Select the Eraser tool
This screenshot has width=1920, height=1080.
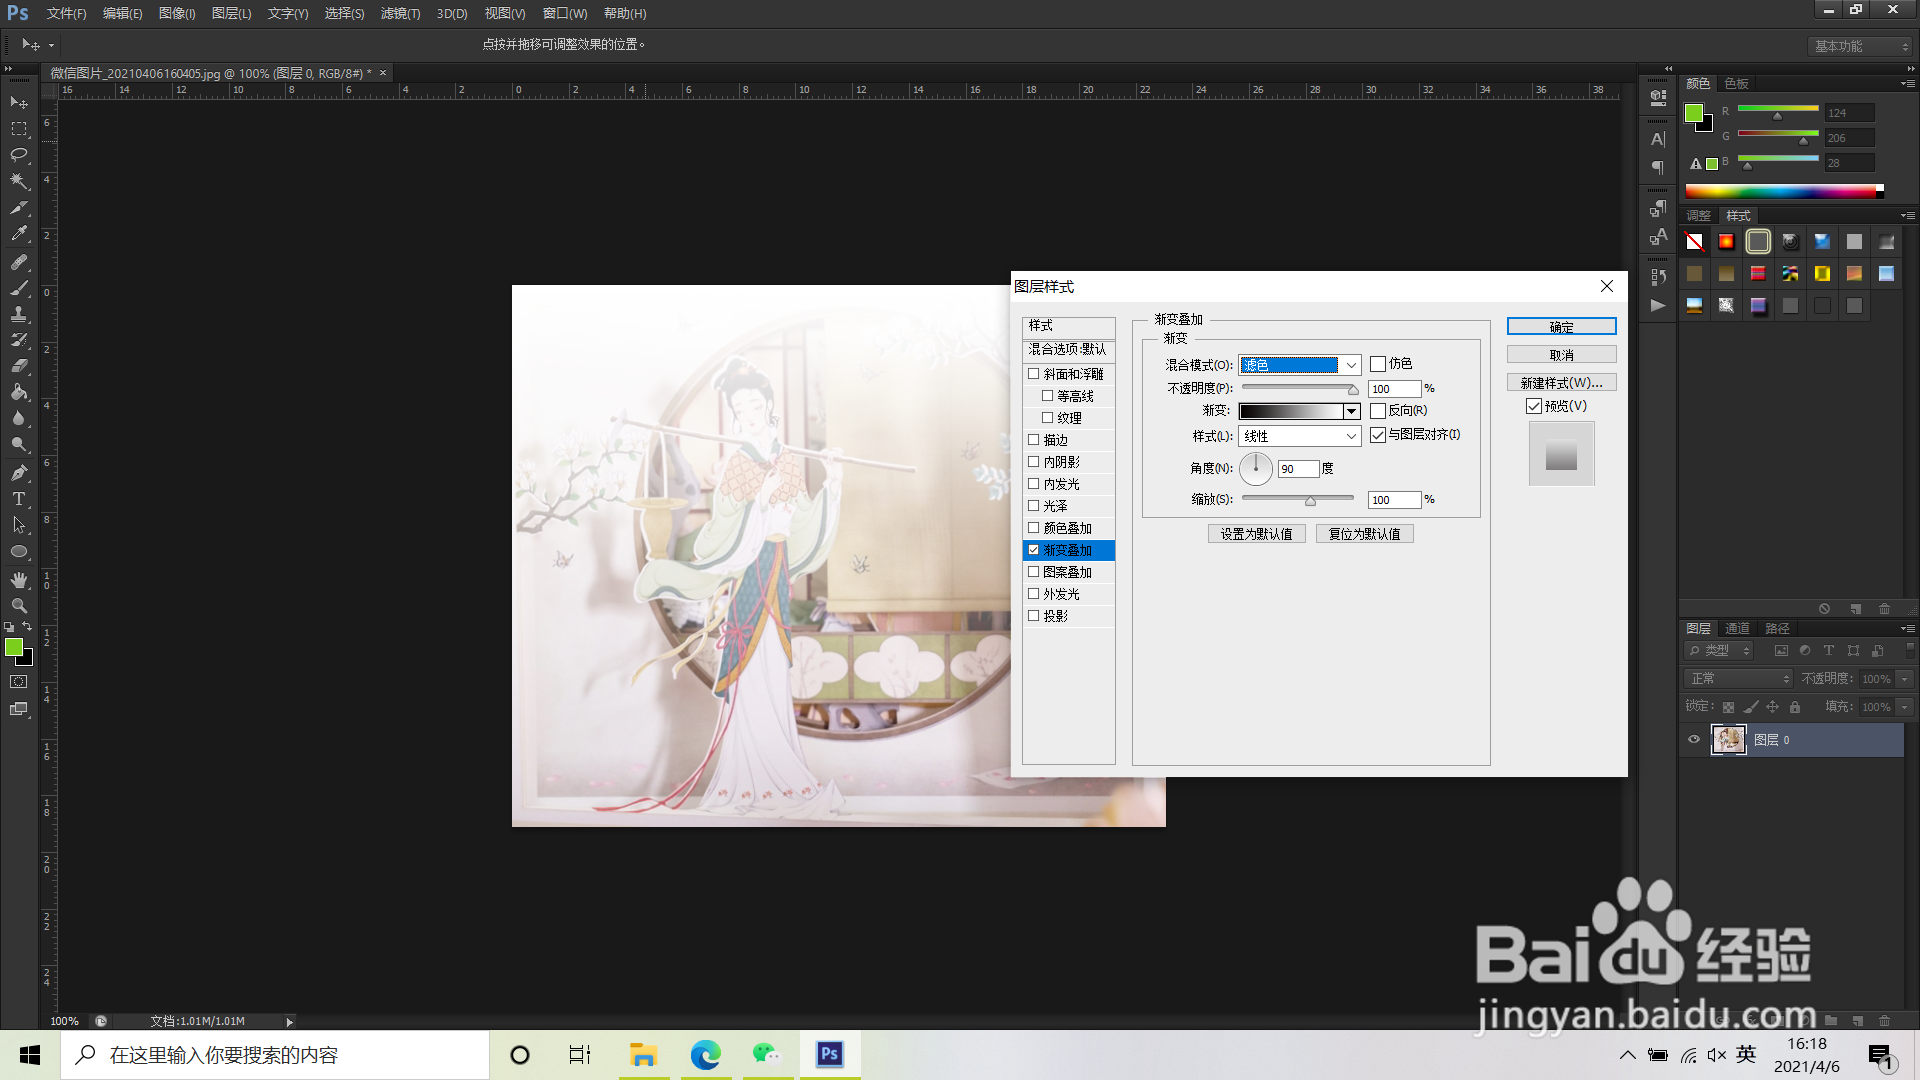coord(19,366)
